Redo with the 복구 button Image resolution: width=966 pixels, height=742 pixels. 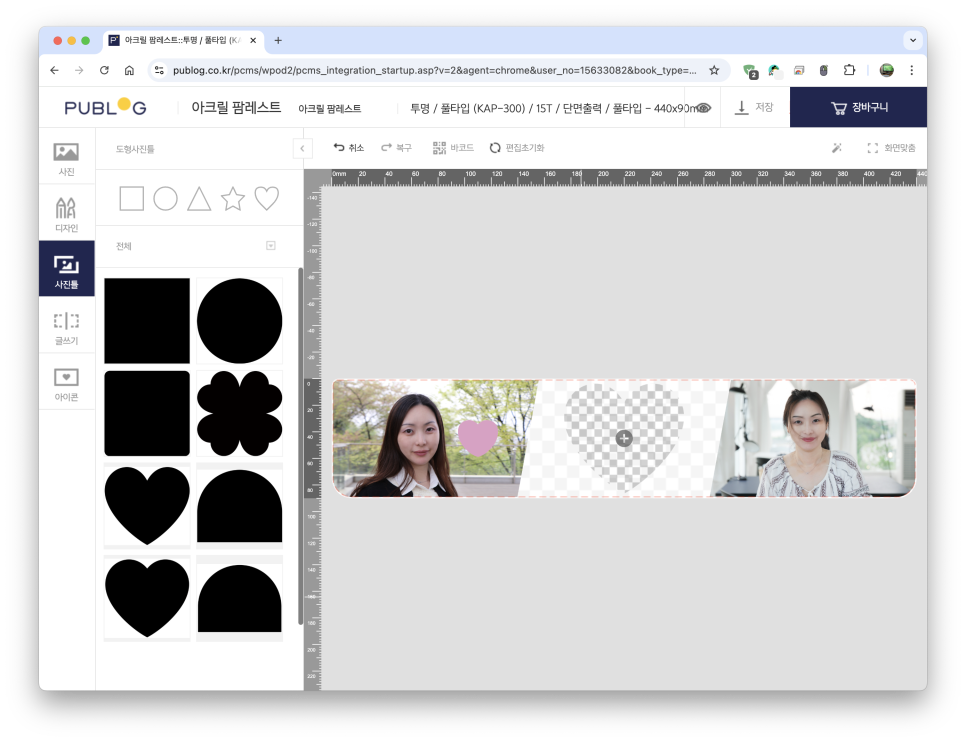pos(396,148)
